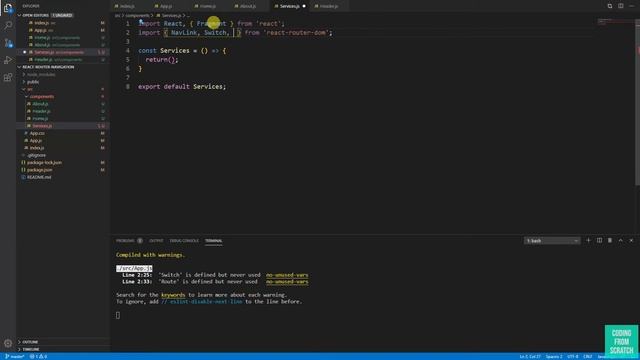Open the Debug Console panel tab
Screen dimensions: 640x360
184,241
